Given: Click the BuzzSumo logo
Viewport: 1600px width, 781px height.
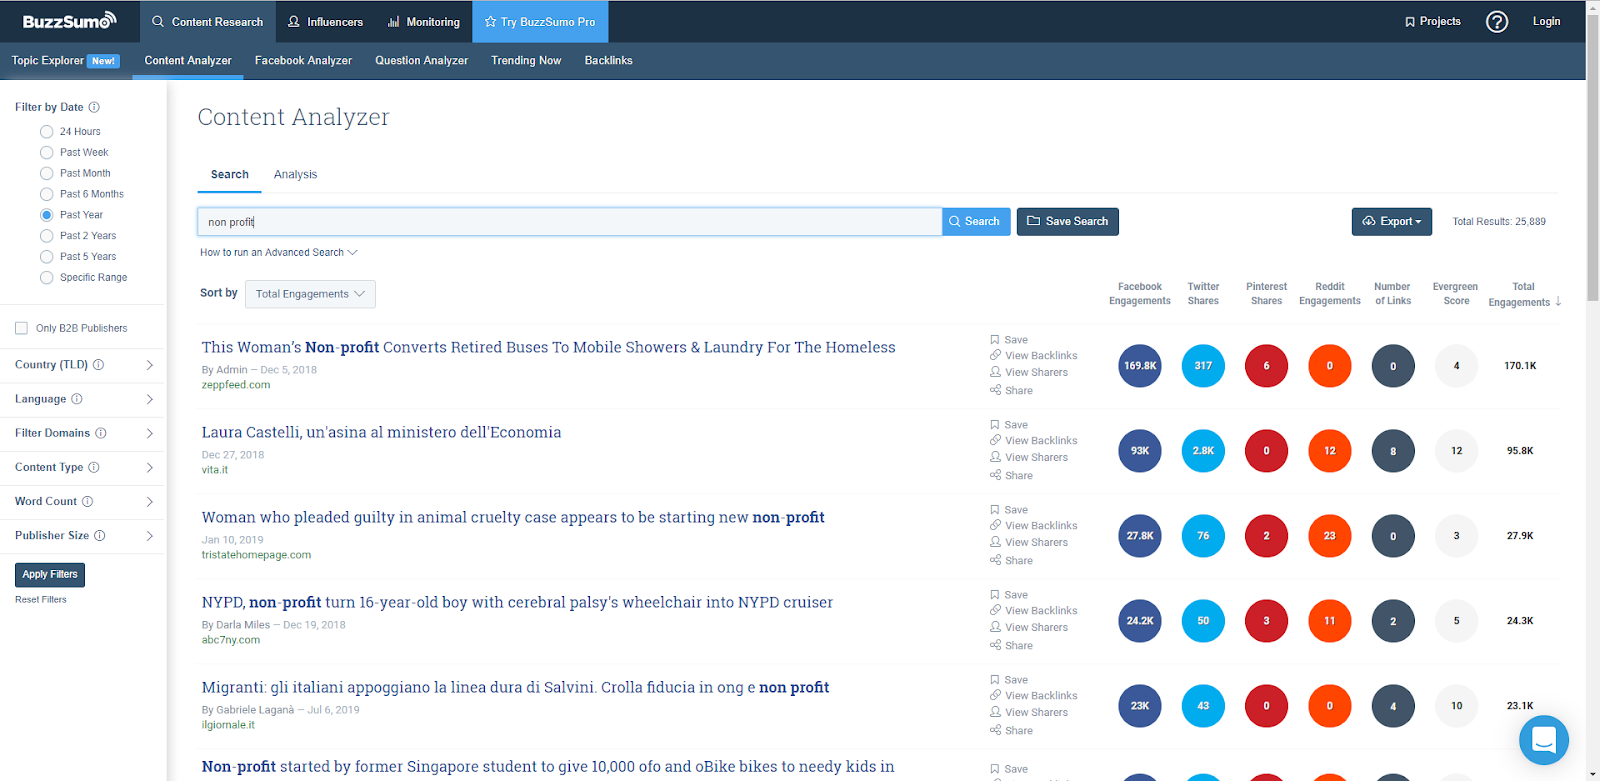Looking at the screenshot, I should click(69, 21).
